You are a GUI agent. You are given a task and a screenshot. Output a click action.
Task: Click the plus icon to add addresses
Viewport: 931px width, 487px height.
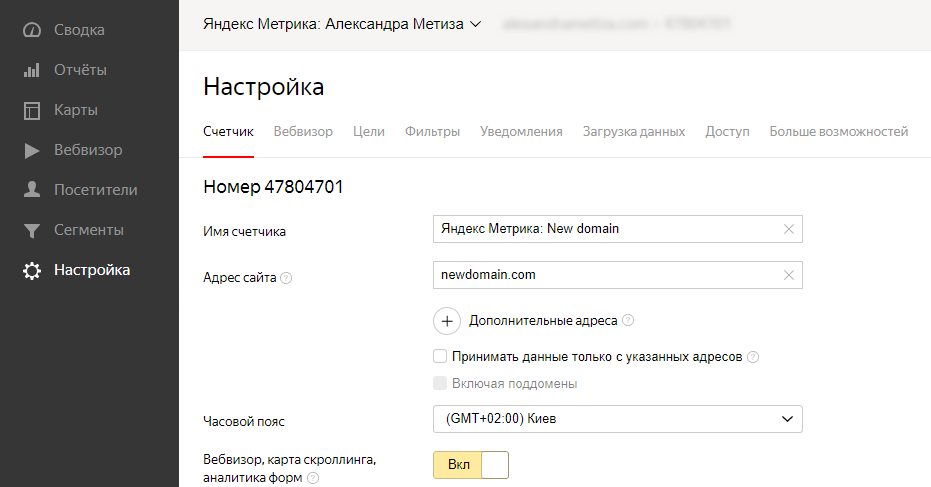coord(447,321)
